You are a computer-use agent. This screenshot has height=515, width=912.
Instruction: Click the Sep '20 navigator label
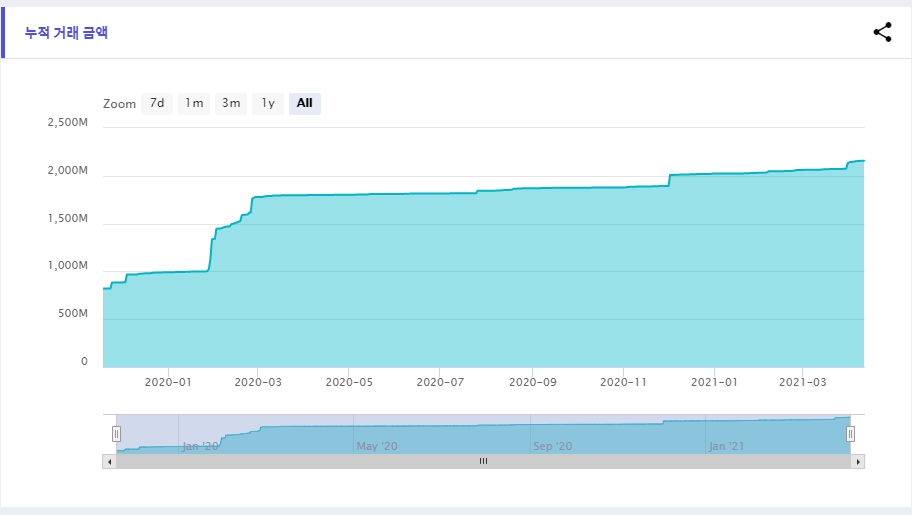tap(553, 446)
